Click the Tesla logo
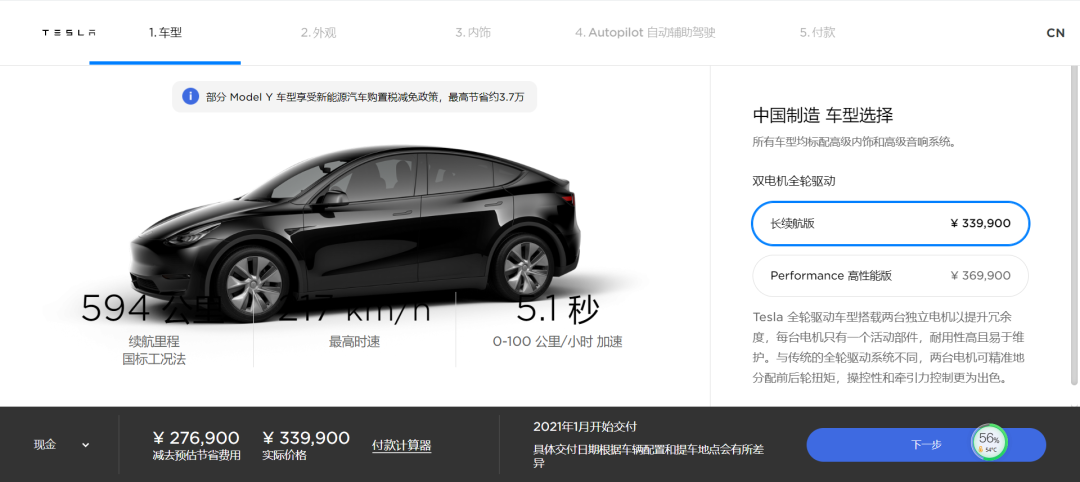 [x=69, y=32]
